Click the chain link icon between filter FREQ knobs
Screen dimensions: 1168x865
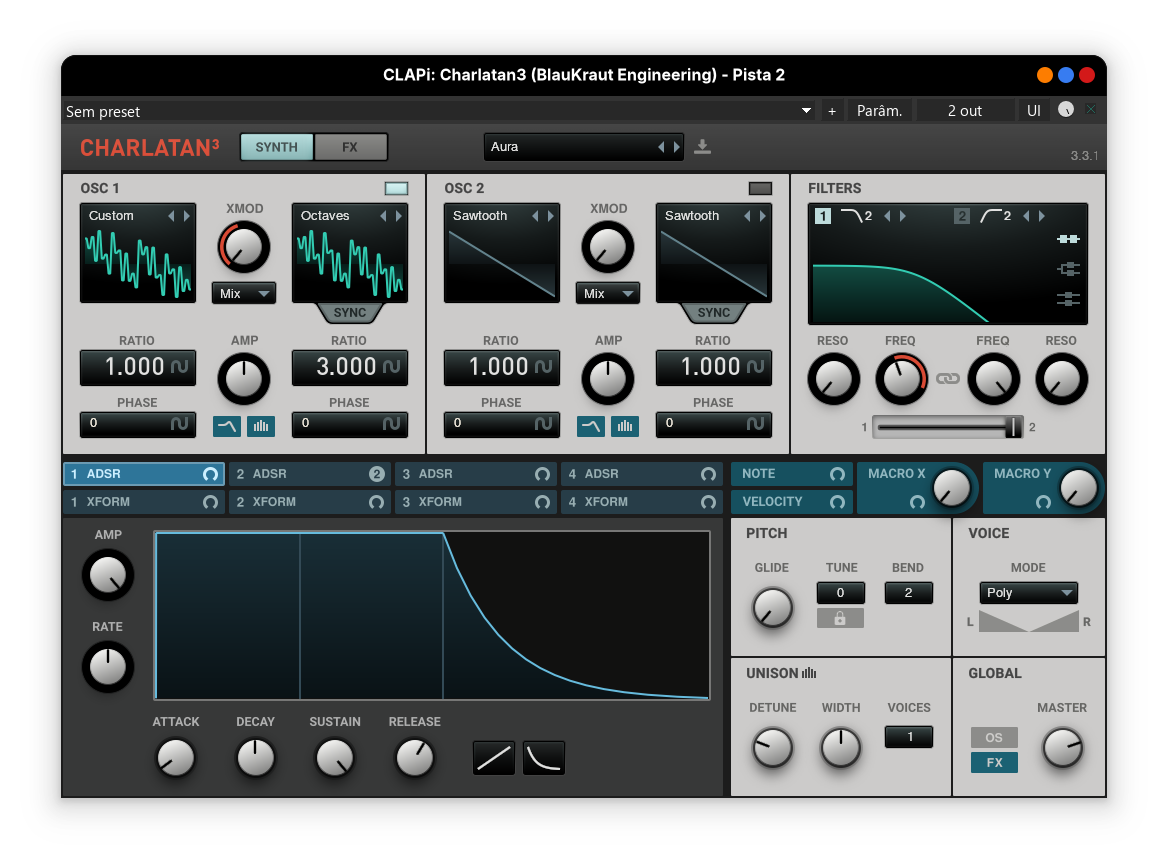[947, 379]
